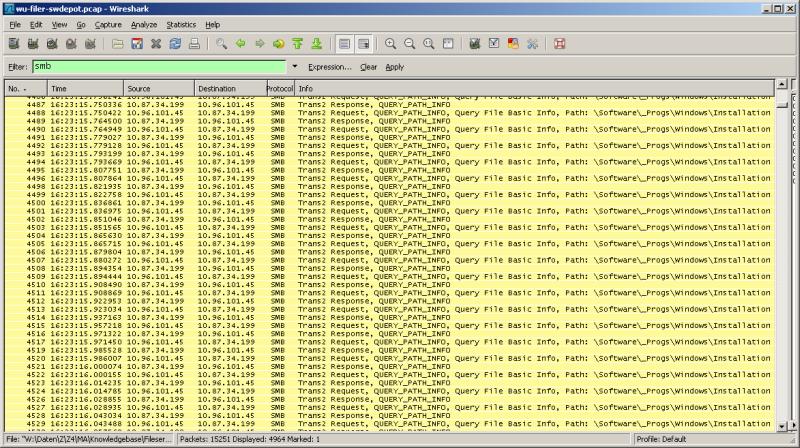
Task: Sort by the Info column header
Action: [x=534, y=88]
